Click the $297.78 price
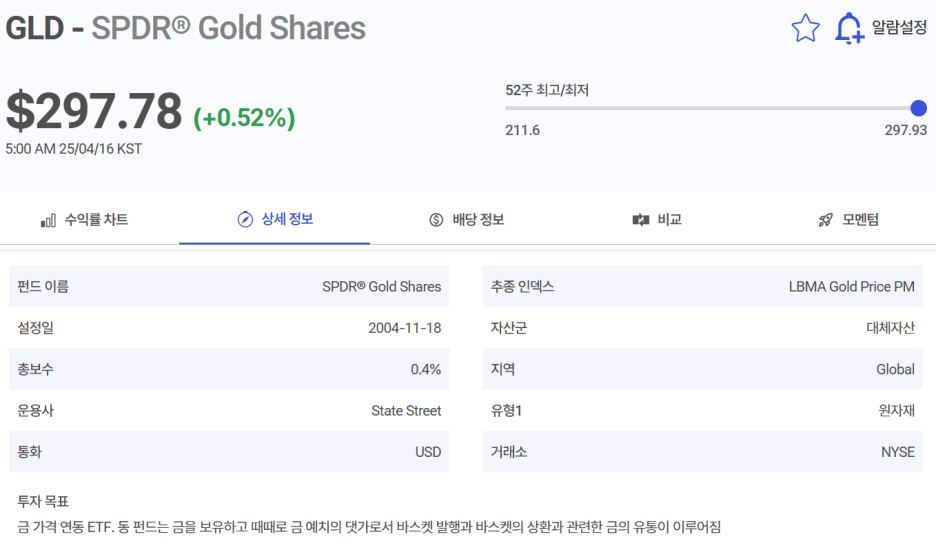Screen dimensions: 936x550 [94, 111]
